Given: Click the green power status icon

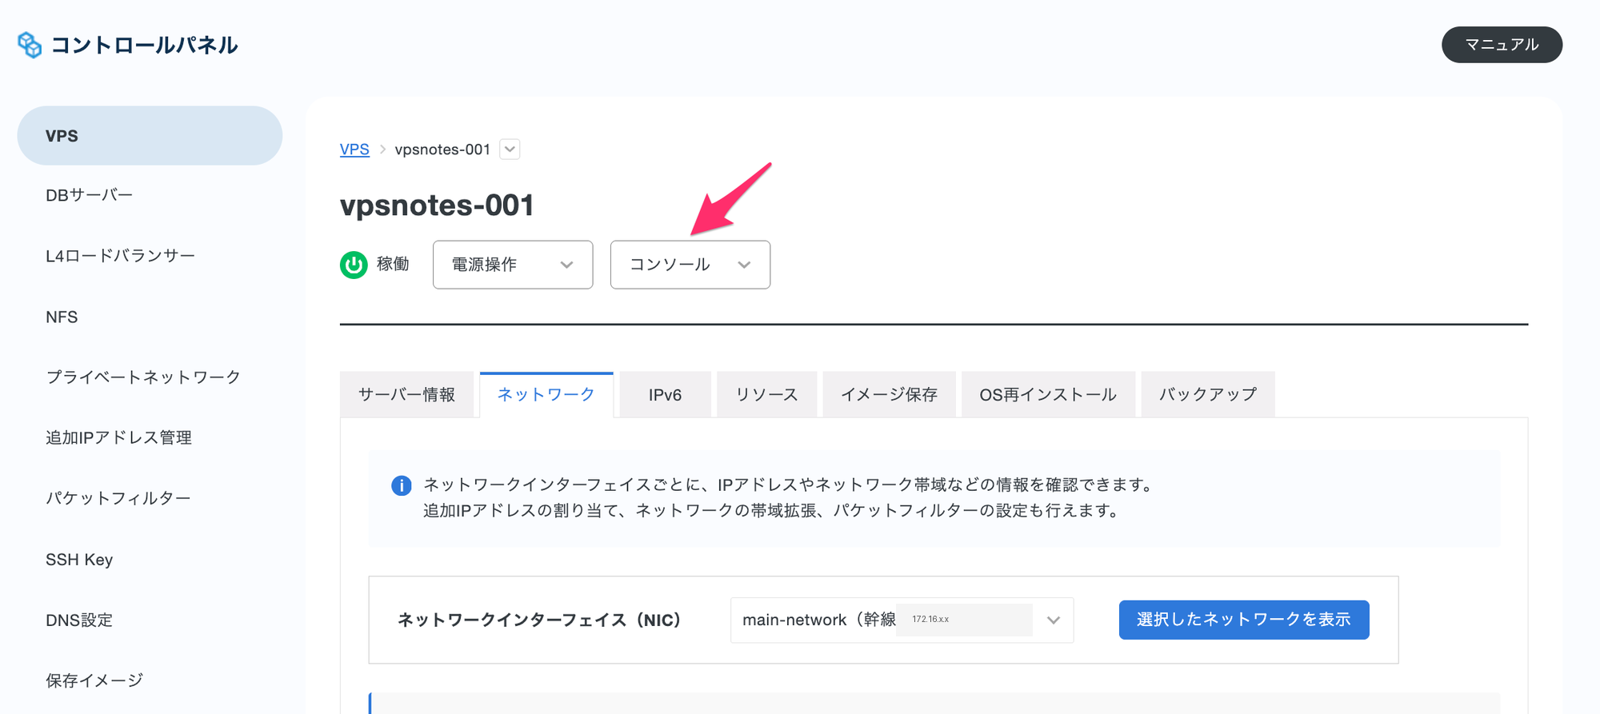Looking at the screenshot, I should pos(354,265).
